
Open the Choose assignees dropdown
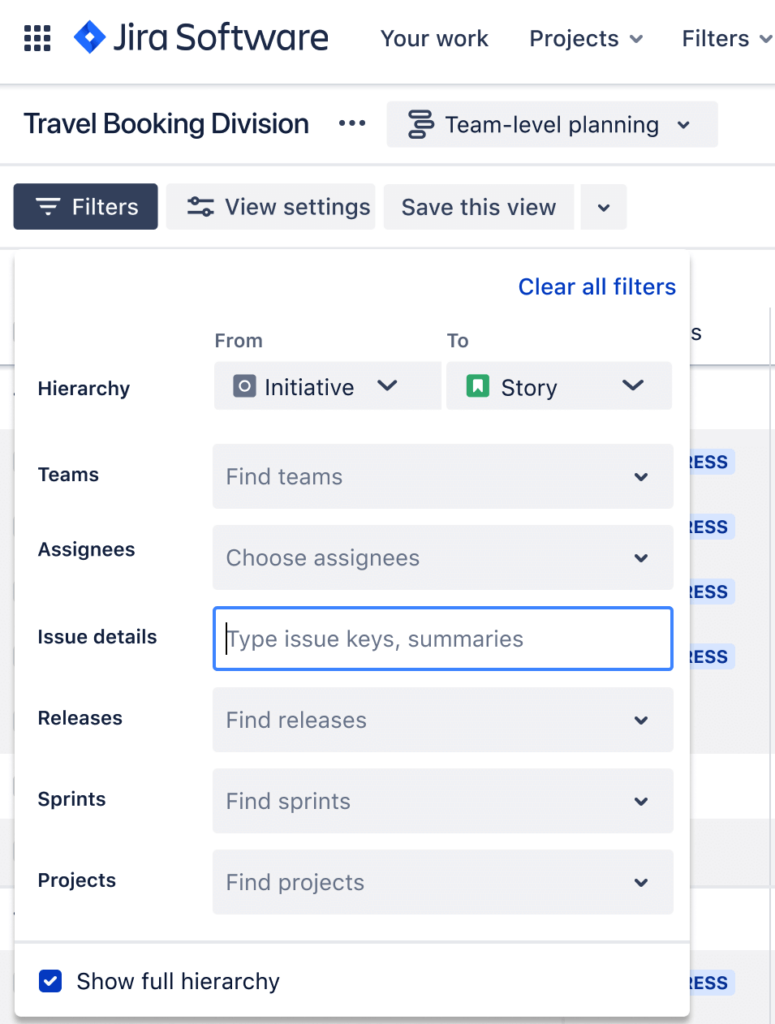pyautogui.click(x=443, y=558)
